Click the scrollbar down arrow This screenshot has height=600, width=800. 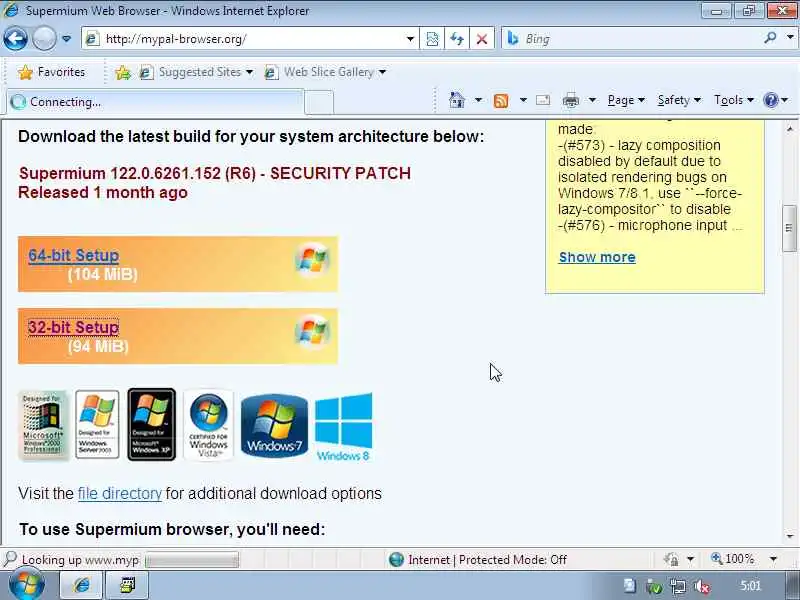coord(790,536)
